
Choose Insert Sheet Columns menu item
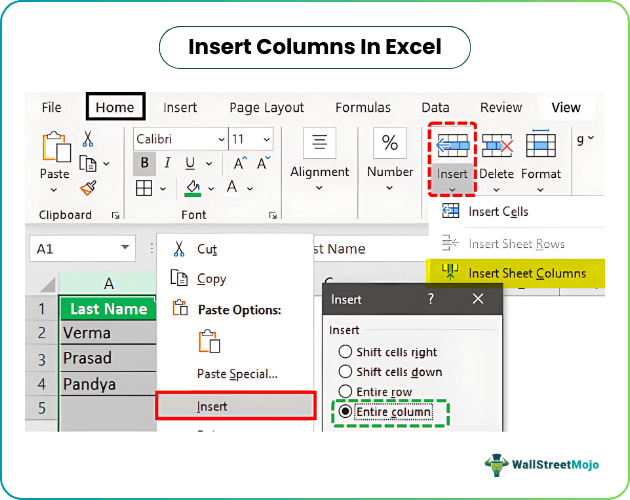[515, 273]
